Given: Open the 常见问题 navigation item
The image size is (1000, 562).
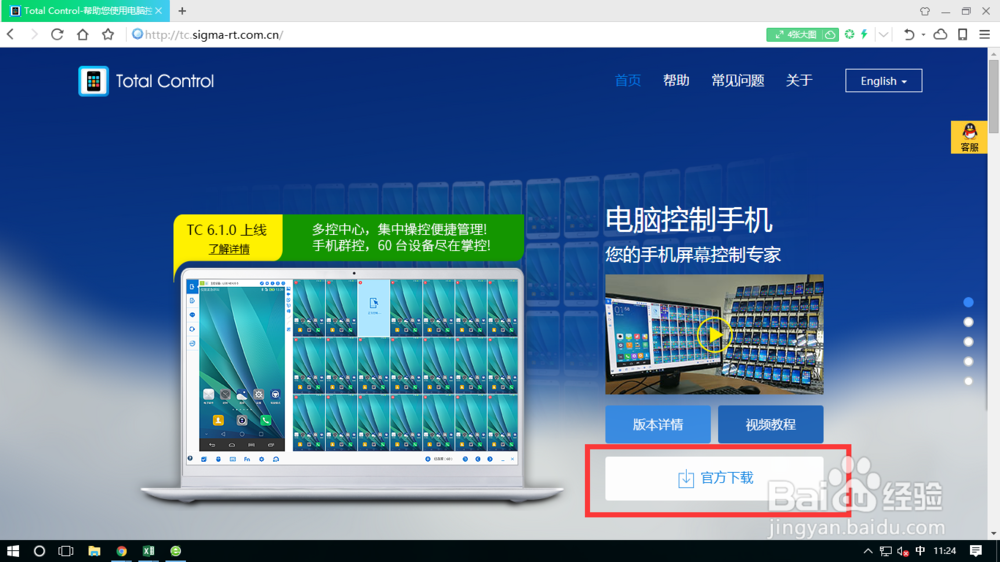Looking at the screenshot, I should pos(738,80).
